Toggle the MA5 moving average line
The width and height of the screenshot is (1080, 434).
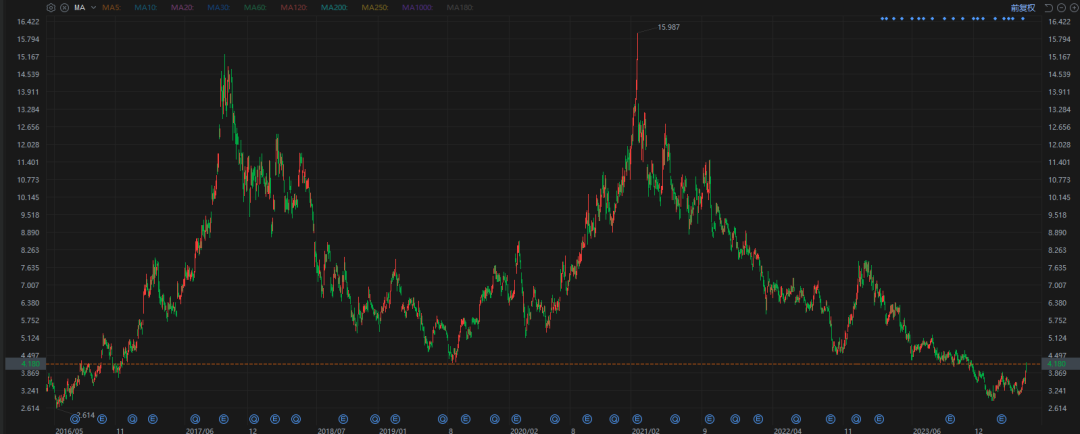[x=111, y=7]
